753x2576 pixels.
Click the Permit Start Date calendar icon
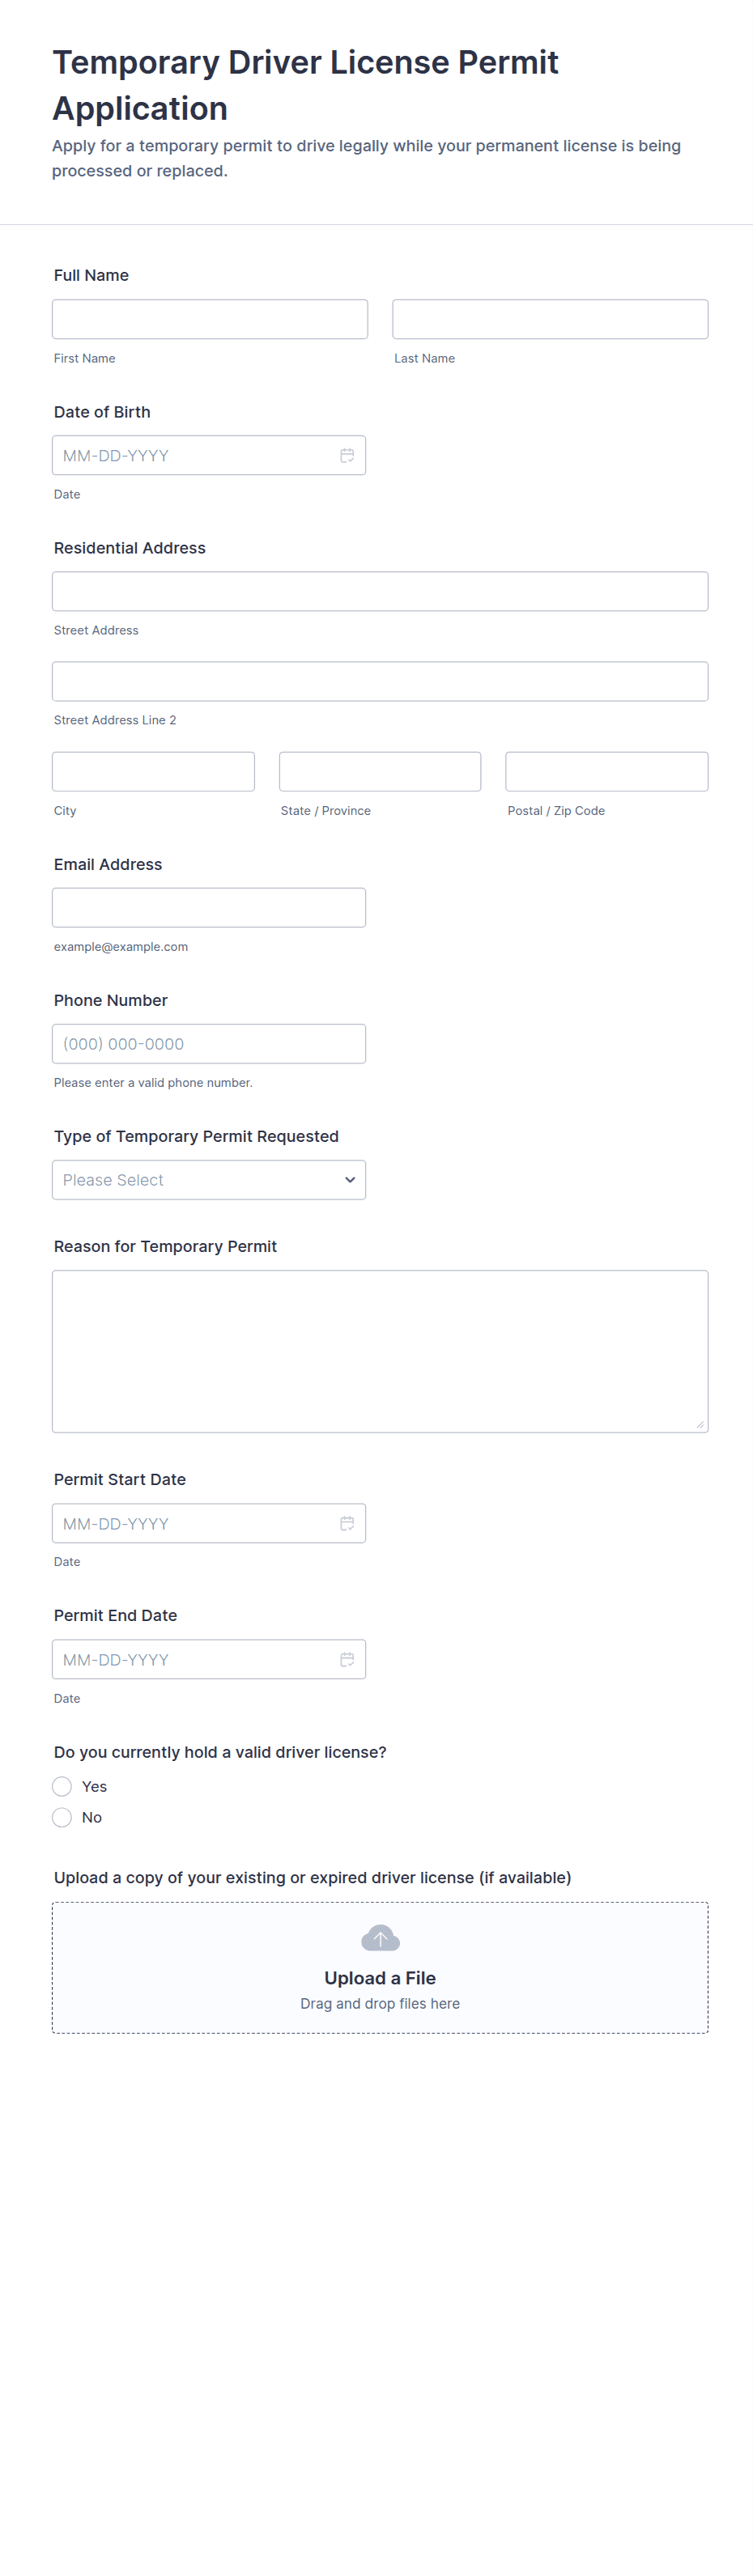pos(347,1523)
